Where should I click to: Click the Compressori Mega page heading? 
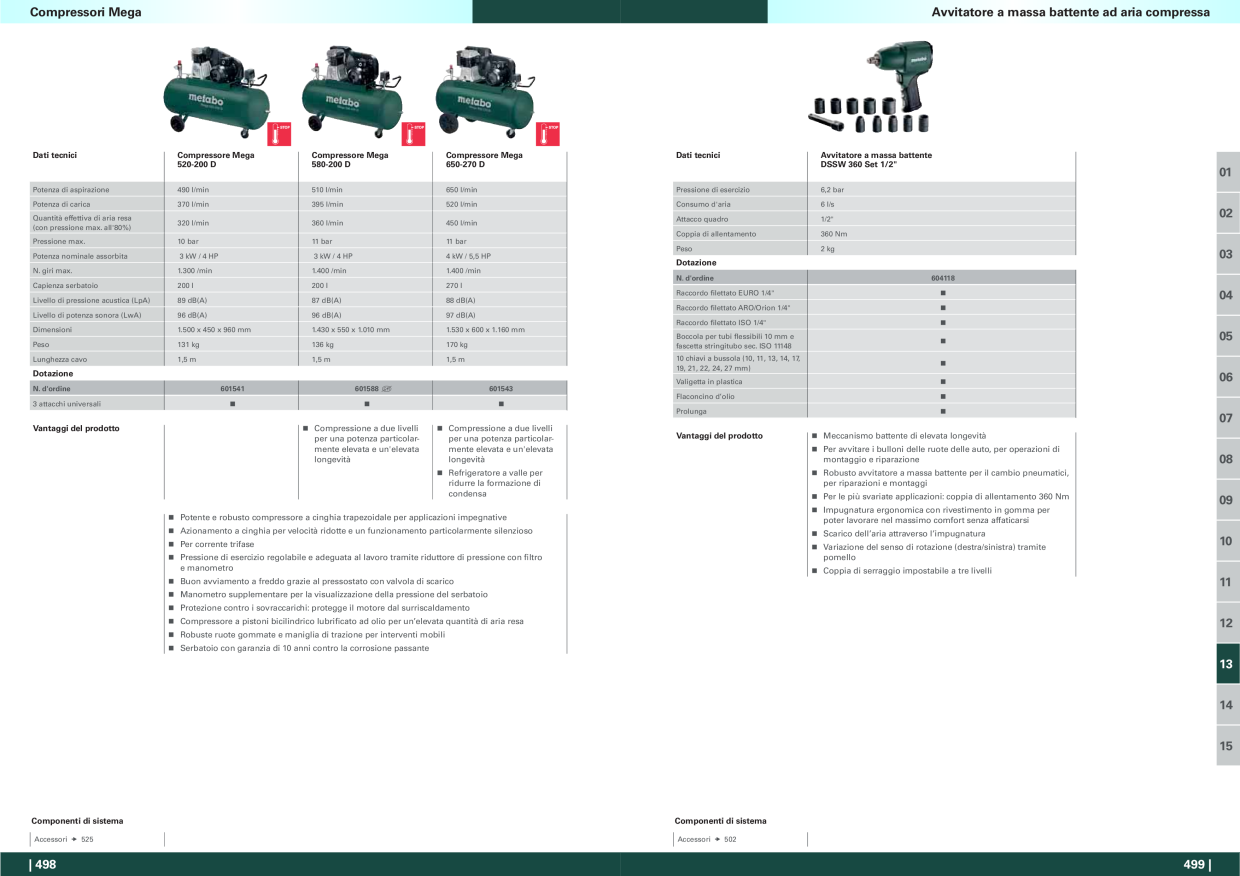click(x=85, y=12)
